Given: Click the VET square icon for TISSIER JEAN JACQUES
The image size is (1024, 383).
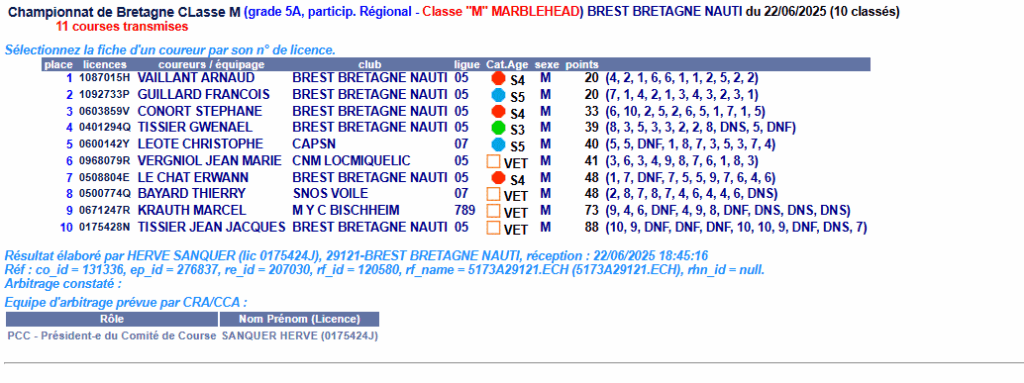Looking at the screenshot, I should (x=494, y=228).
